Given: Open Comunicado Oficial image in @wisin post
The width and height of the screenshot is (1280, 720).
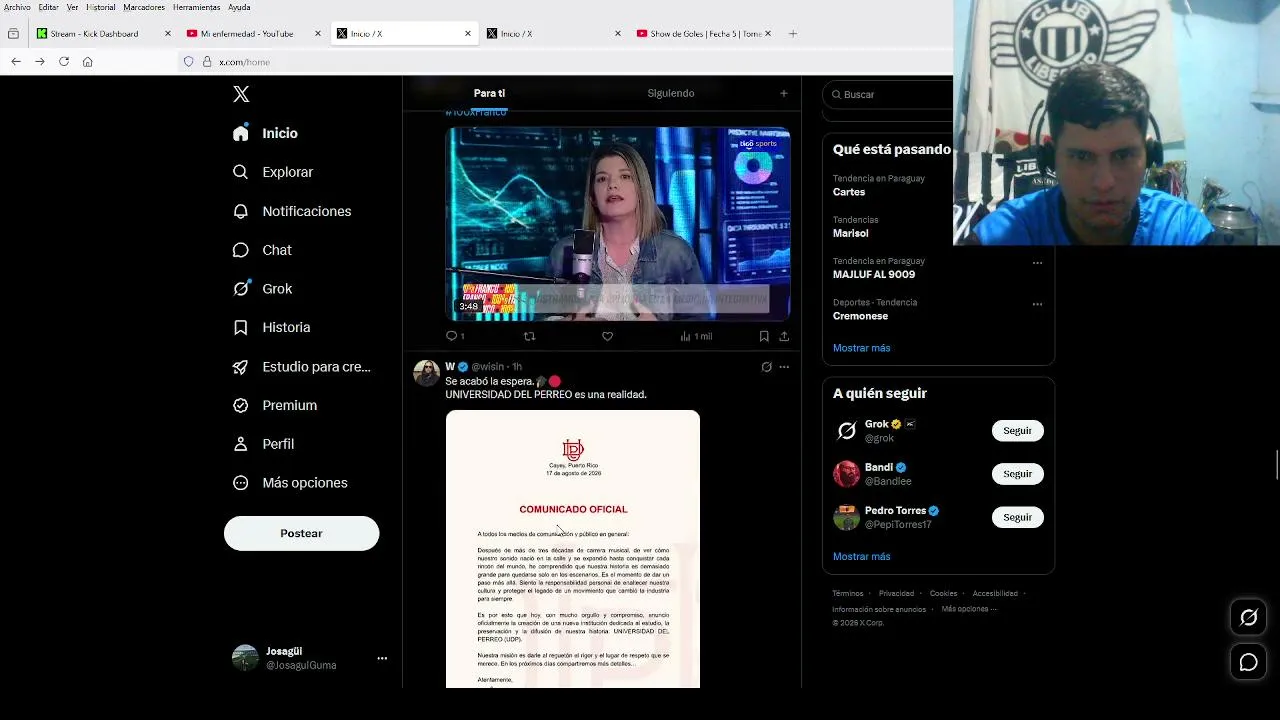Looking at the screenshot, I should pyautogui.click(x=573, y=549).
